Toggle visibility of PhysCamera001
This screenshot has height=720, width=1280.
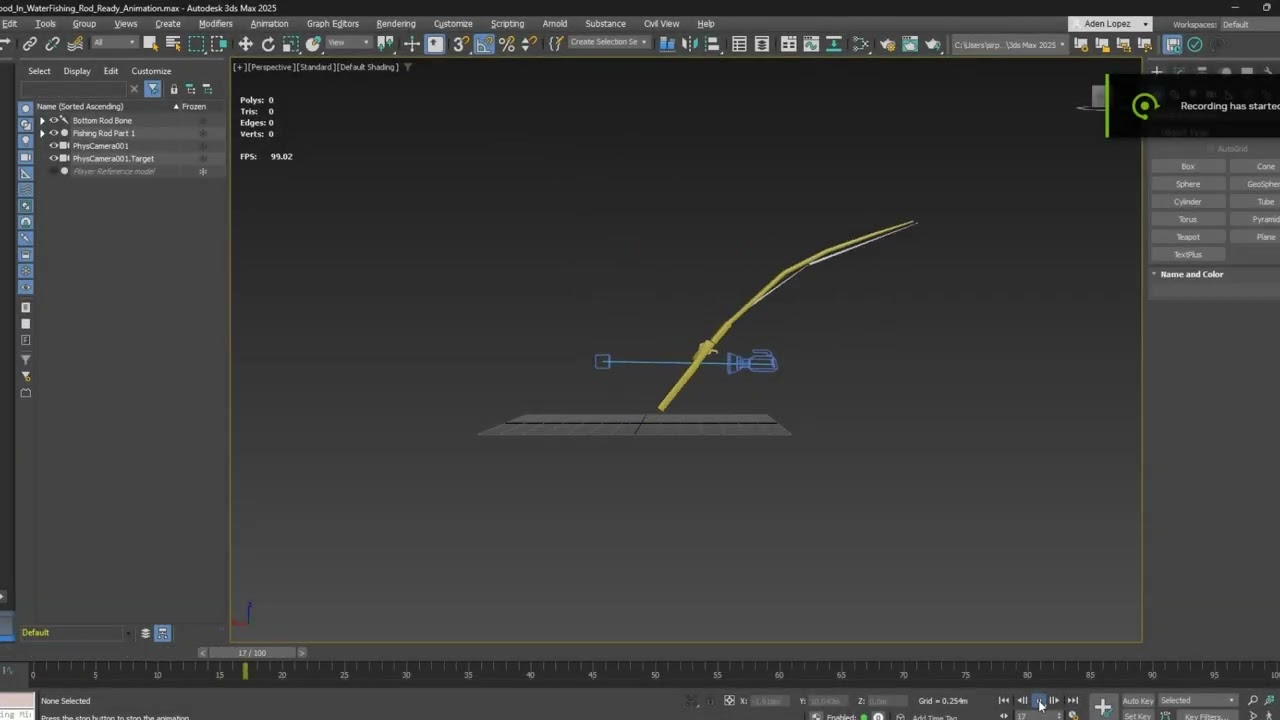[x=54, y=146]
